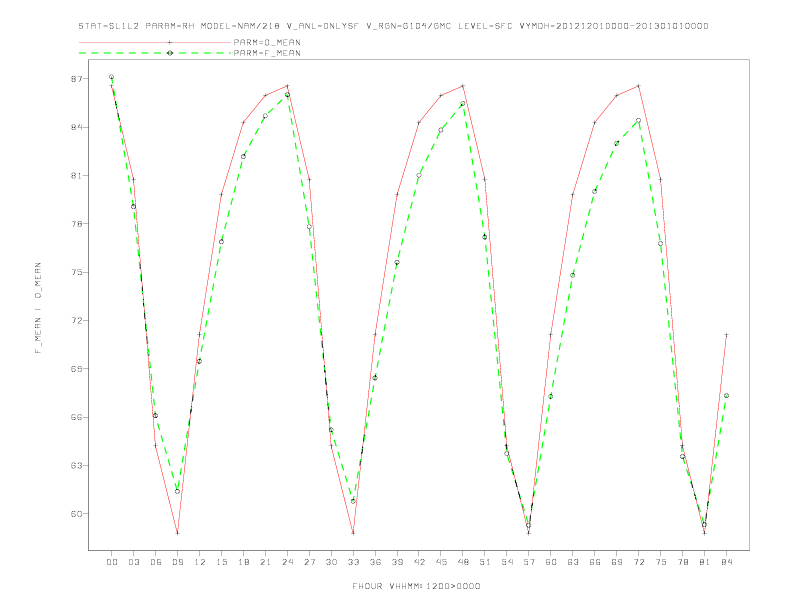Click x-axis tick label 21
Image resolution: width=792 pixels, height=612 pixels.
coord(265,562)
